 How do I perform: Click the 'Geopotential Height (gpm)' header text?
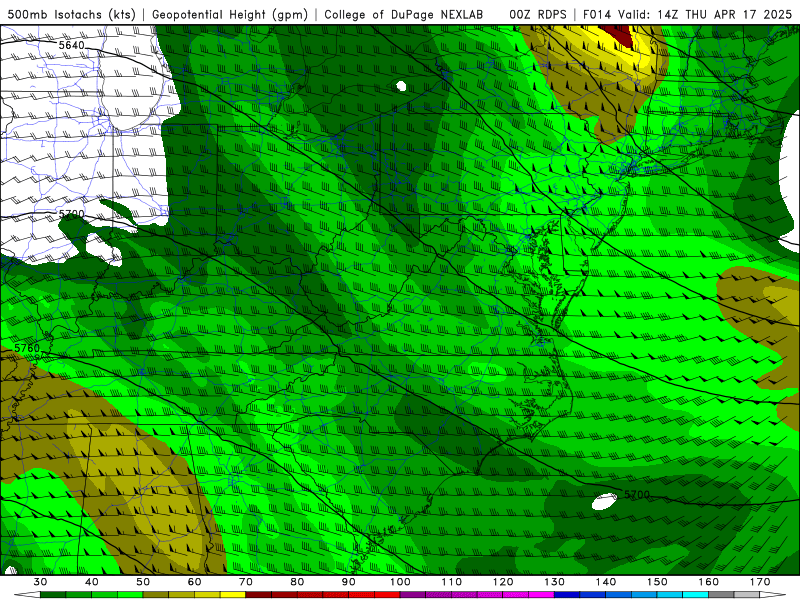[x=230, y=14]
